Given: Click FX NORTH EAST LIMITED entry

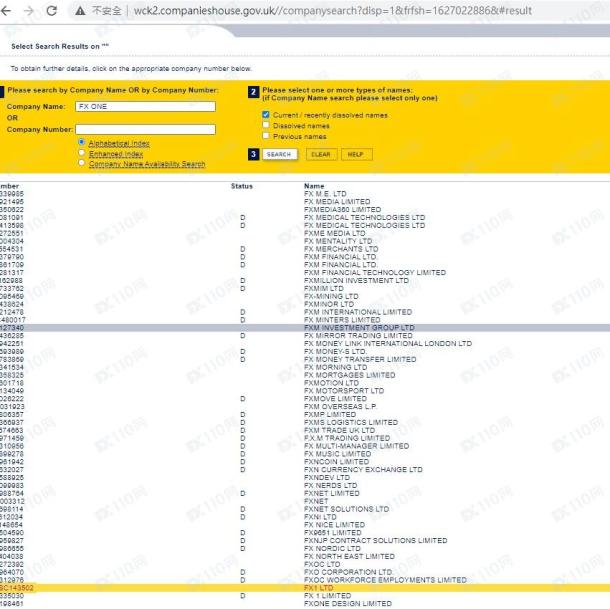Looking at the screenshot, I should [x=349, y=556].
